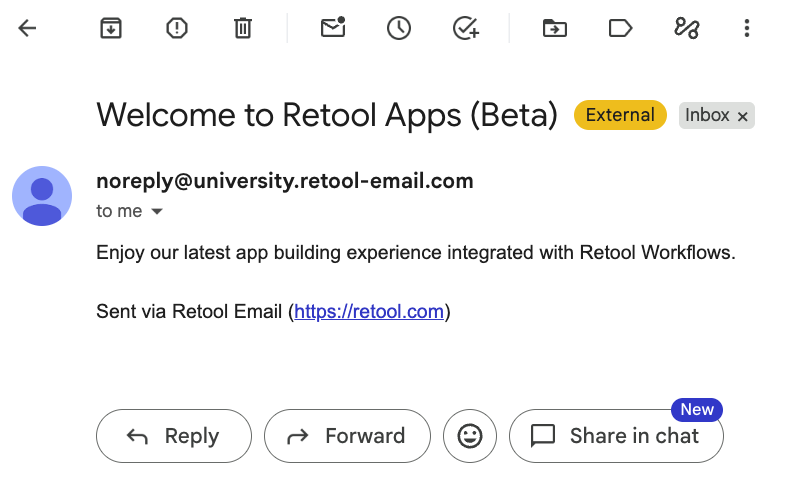The image size is (790, 492).
Task: Click the Reply button
Action: pyautogui.click(x=174, y=436)
